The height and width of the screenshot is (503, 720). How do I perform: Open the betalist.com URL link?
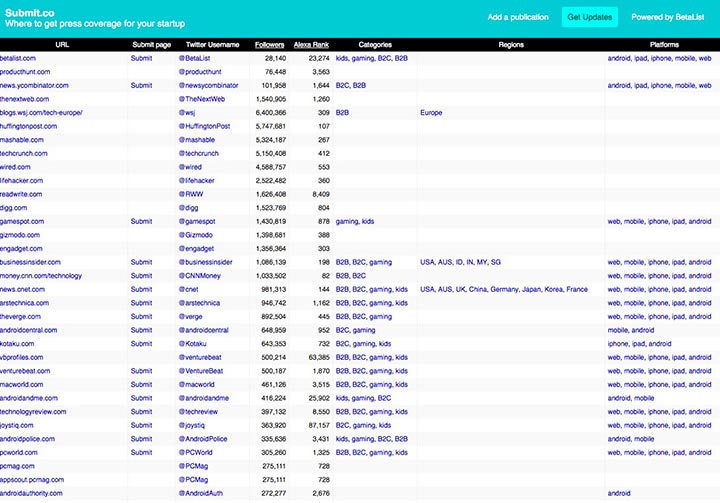23,59
